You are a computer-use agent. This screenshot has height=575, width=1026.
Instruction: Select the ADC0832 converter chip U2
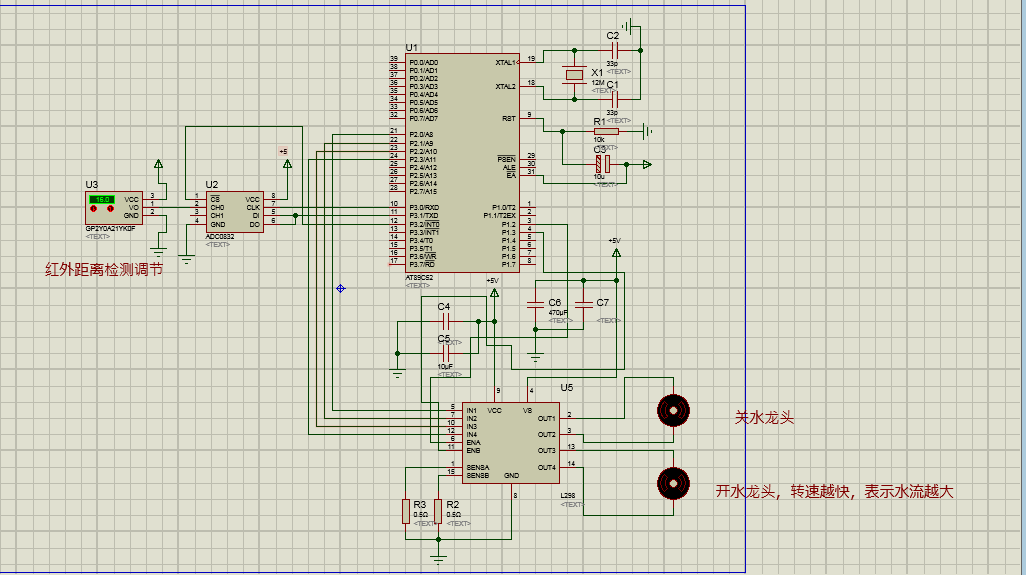click(x=234, y=212)
